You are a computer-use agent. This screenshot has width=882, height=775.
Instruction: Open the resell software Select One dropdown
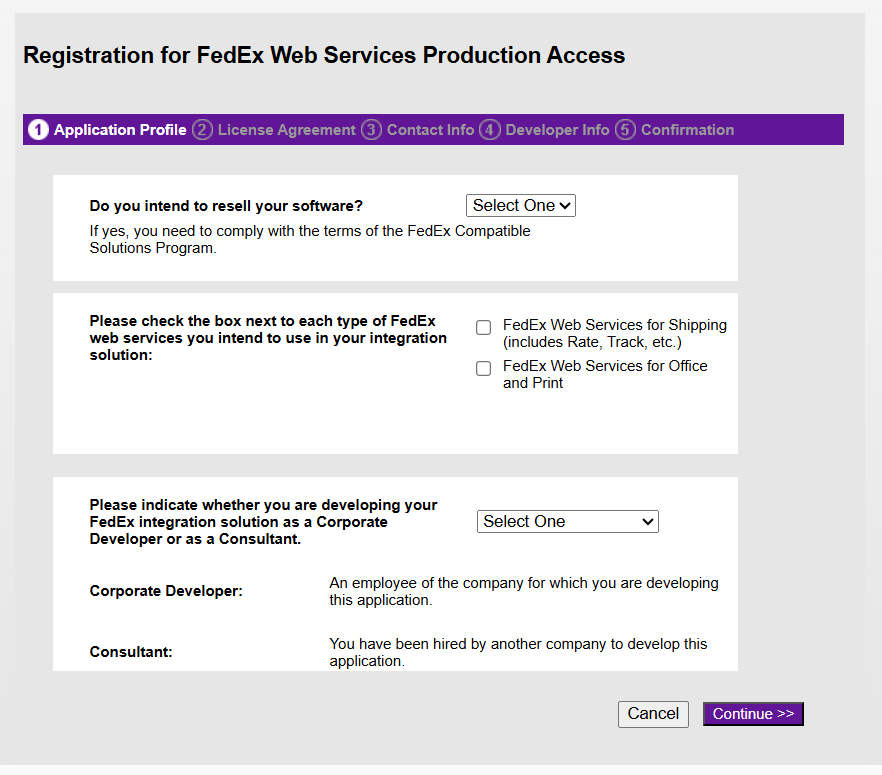521,206
